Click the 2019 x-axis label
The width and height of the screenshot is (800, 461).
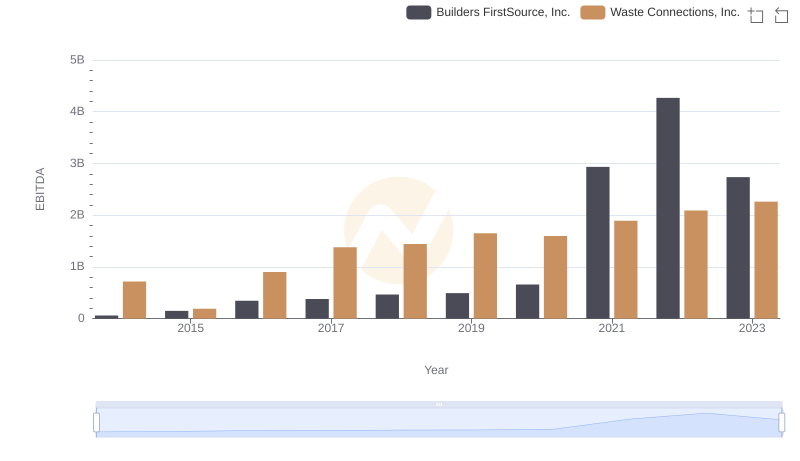471,328
